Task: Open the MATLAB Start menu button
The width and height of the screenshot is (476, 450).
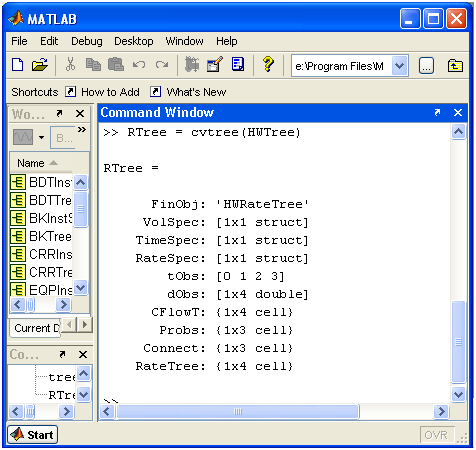Action: tap(32, 435)
